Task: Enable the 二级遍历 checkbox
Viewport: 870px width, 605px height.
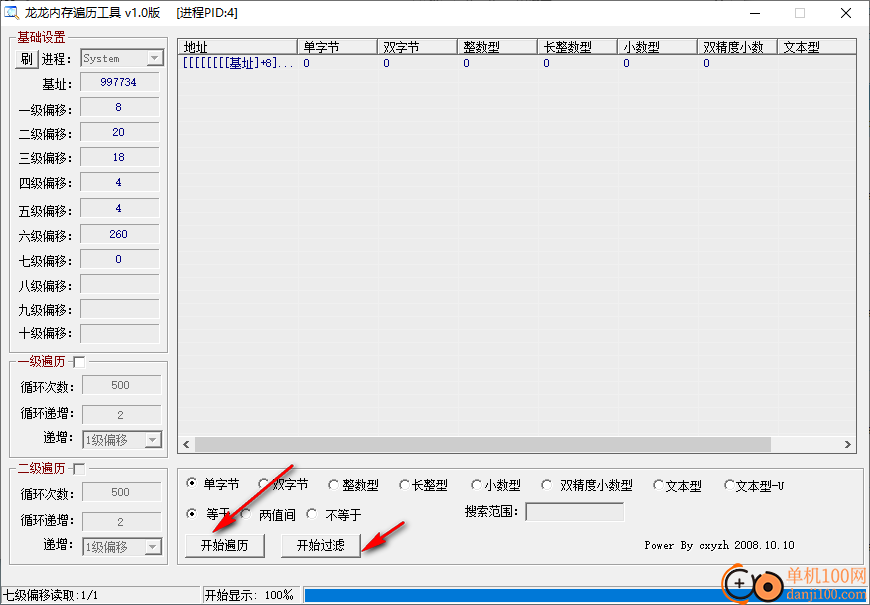Action: click(x=79, y=470)
